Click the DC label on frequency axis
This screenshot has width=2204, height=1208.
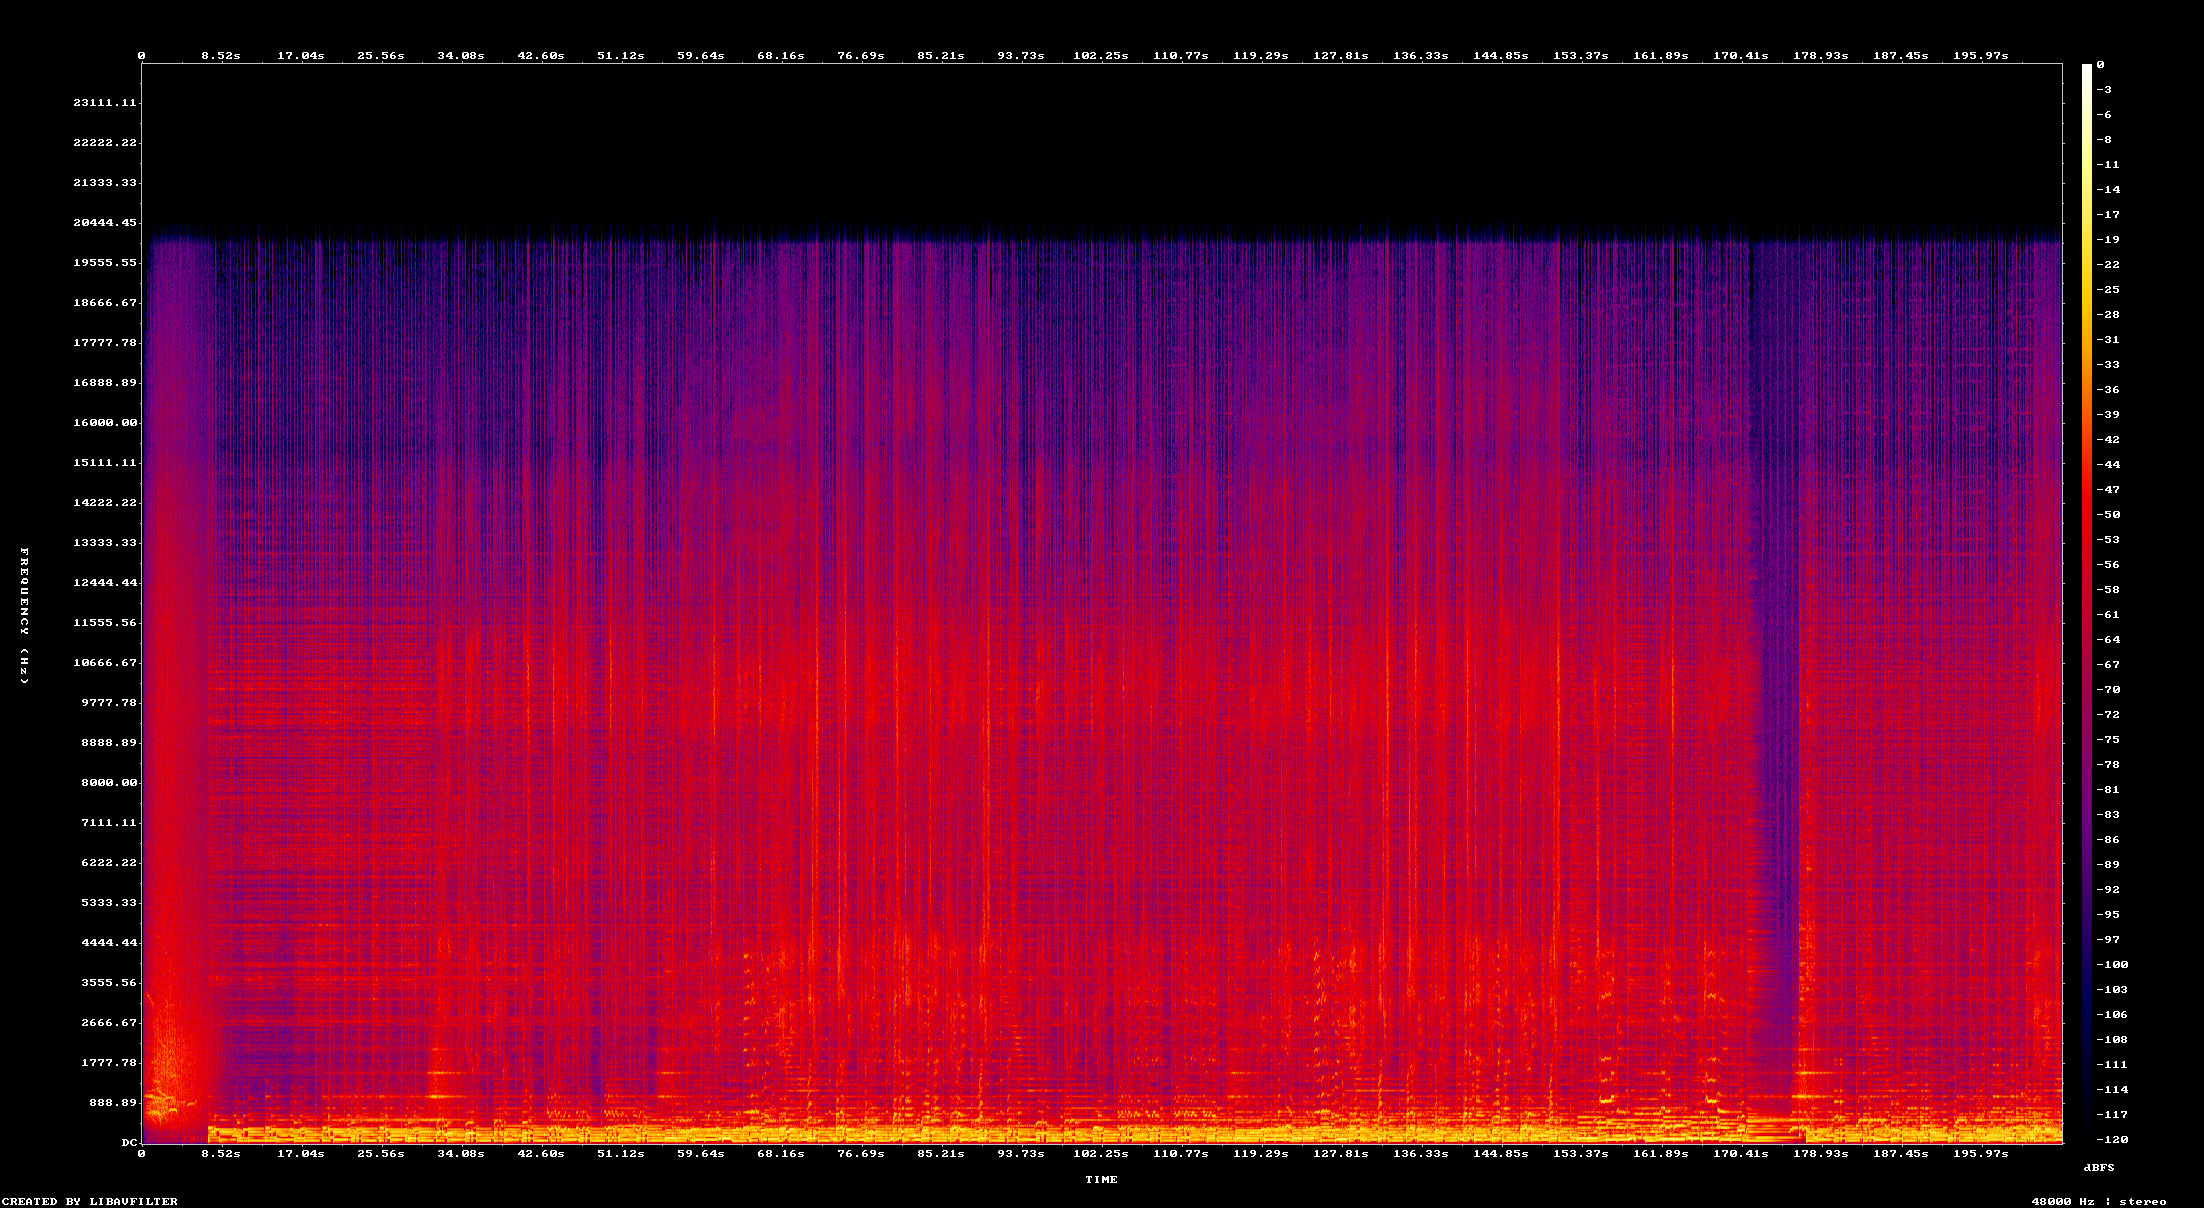129,1143
